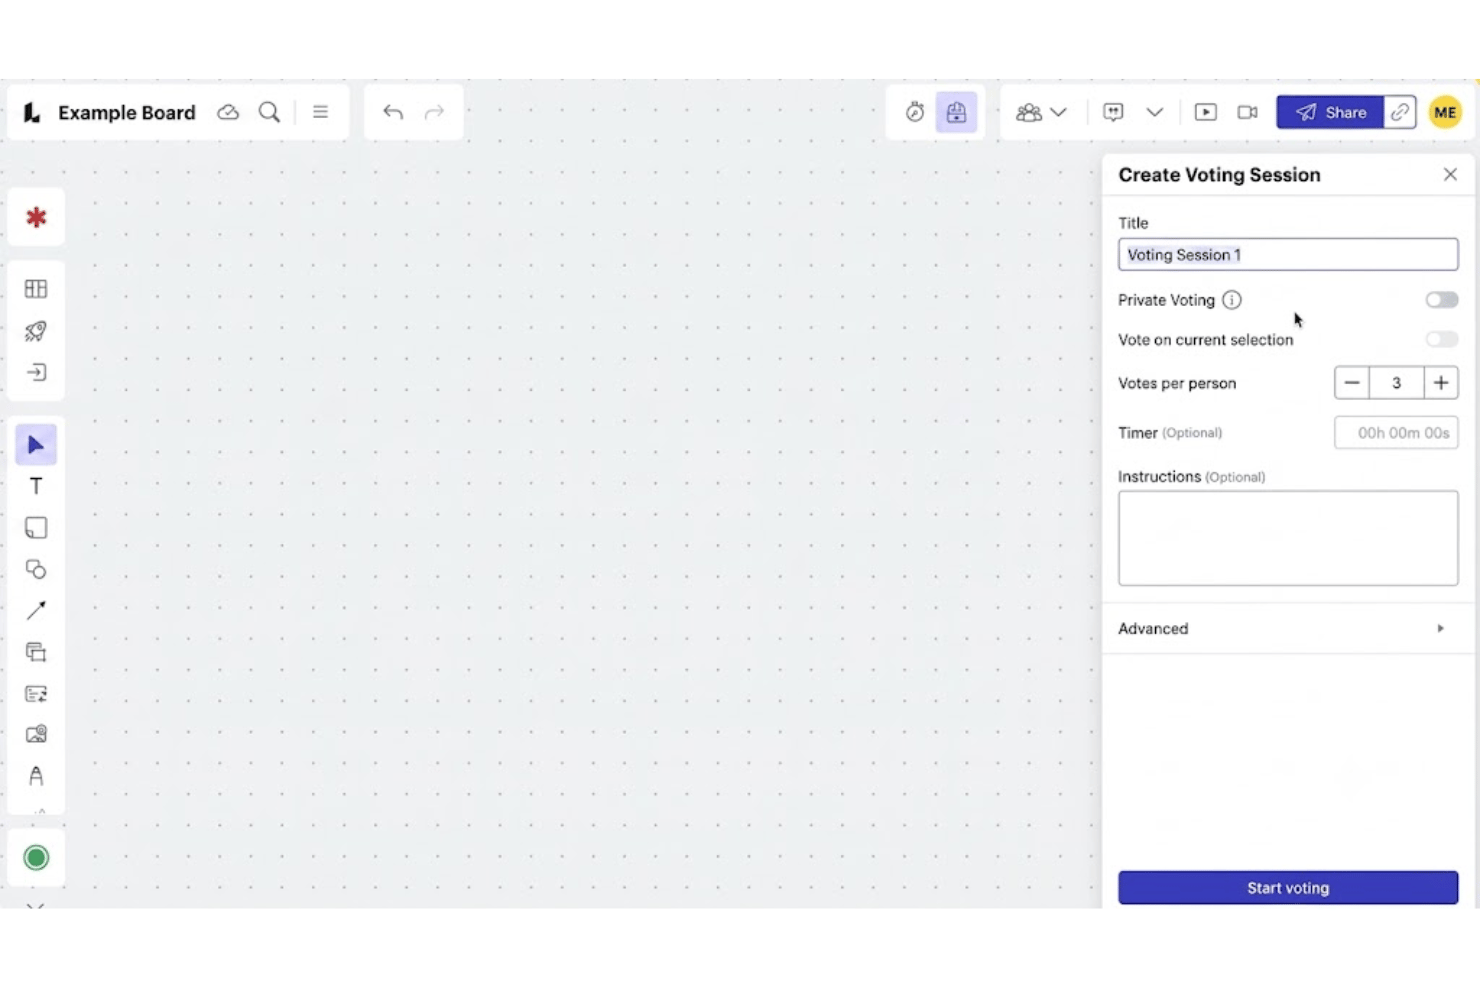Open the collaborators group icon

point(1029,112)
